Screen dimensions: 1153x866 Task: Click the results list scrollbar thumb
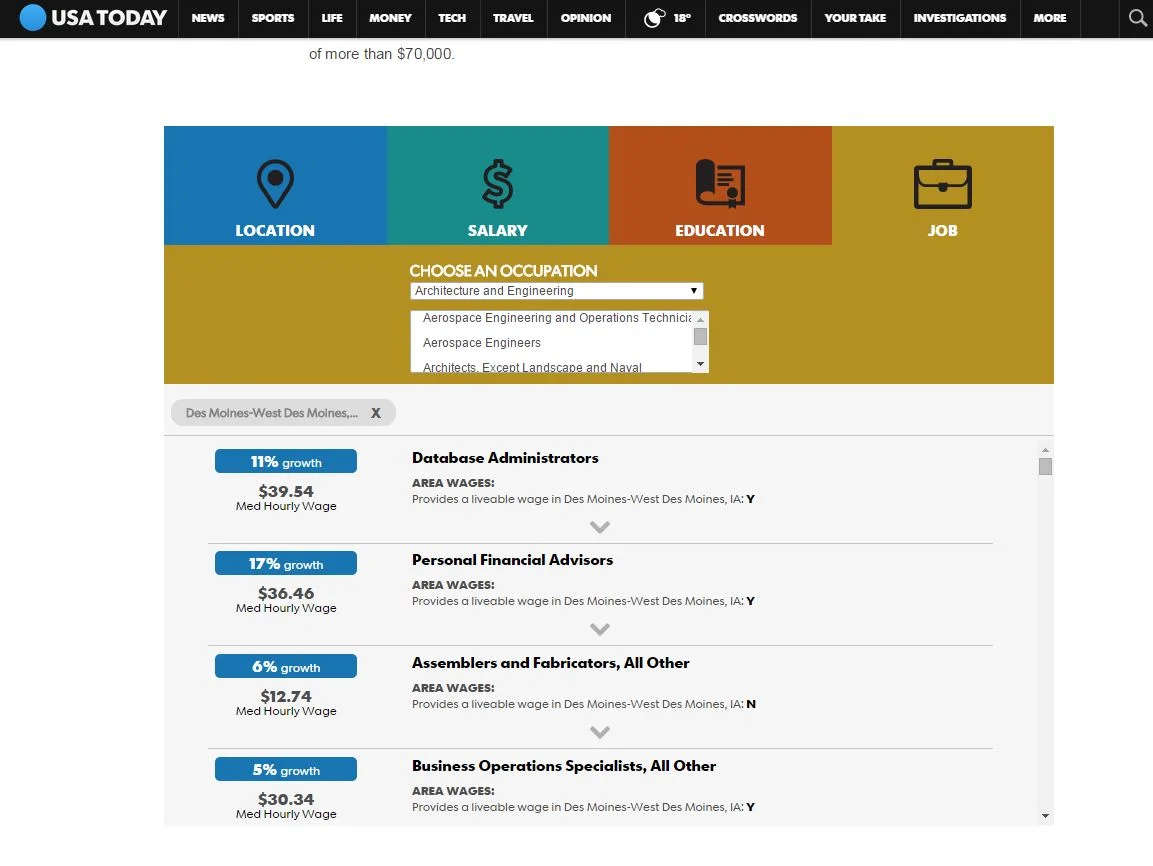[1045, 467]
